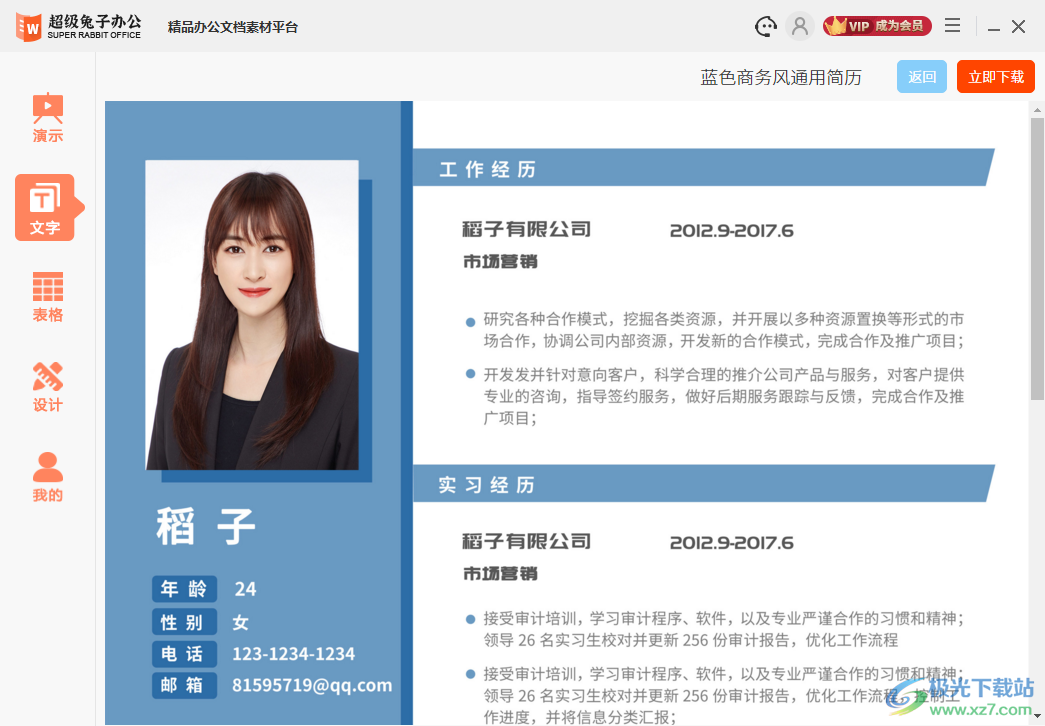Open the 演示 presentation section

click(x=47, y=117)
